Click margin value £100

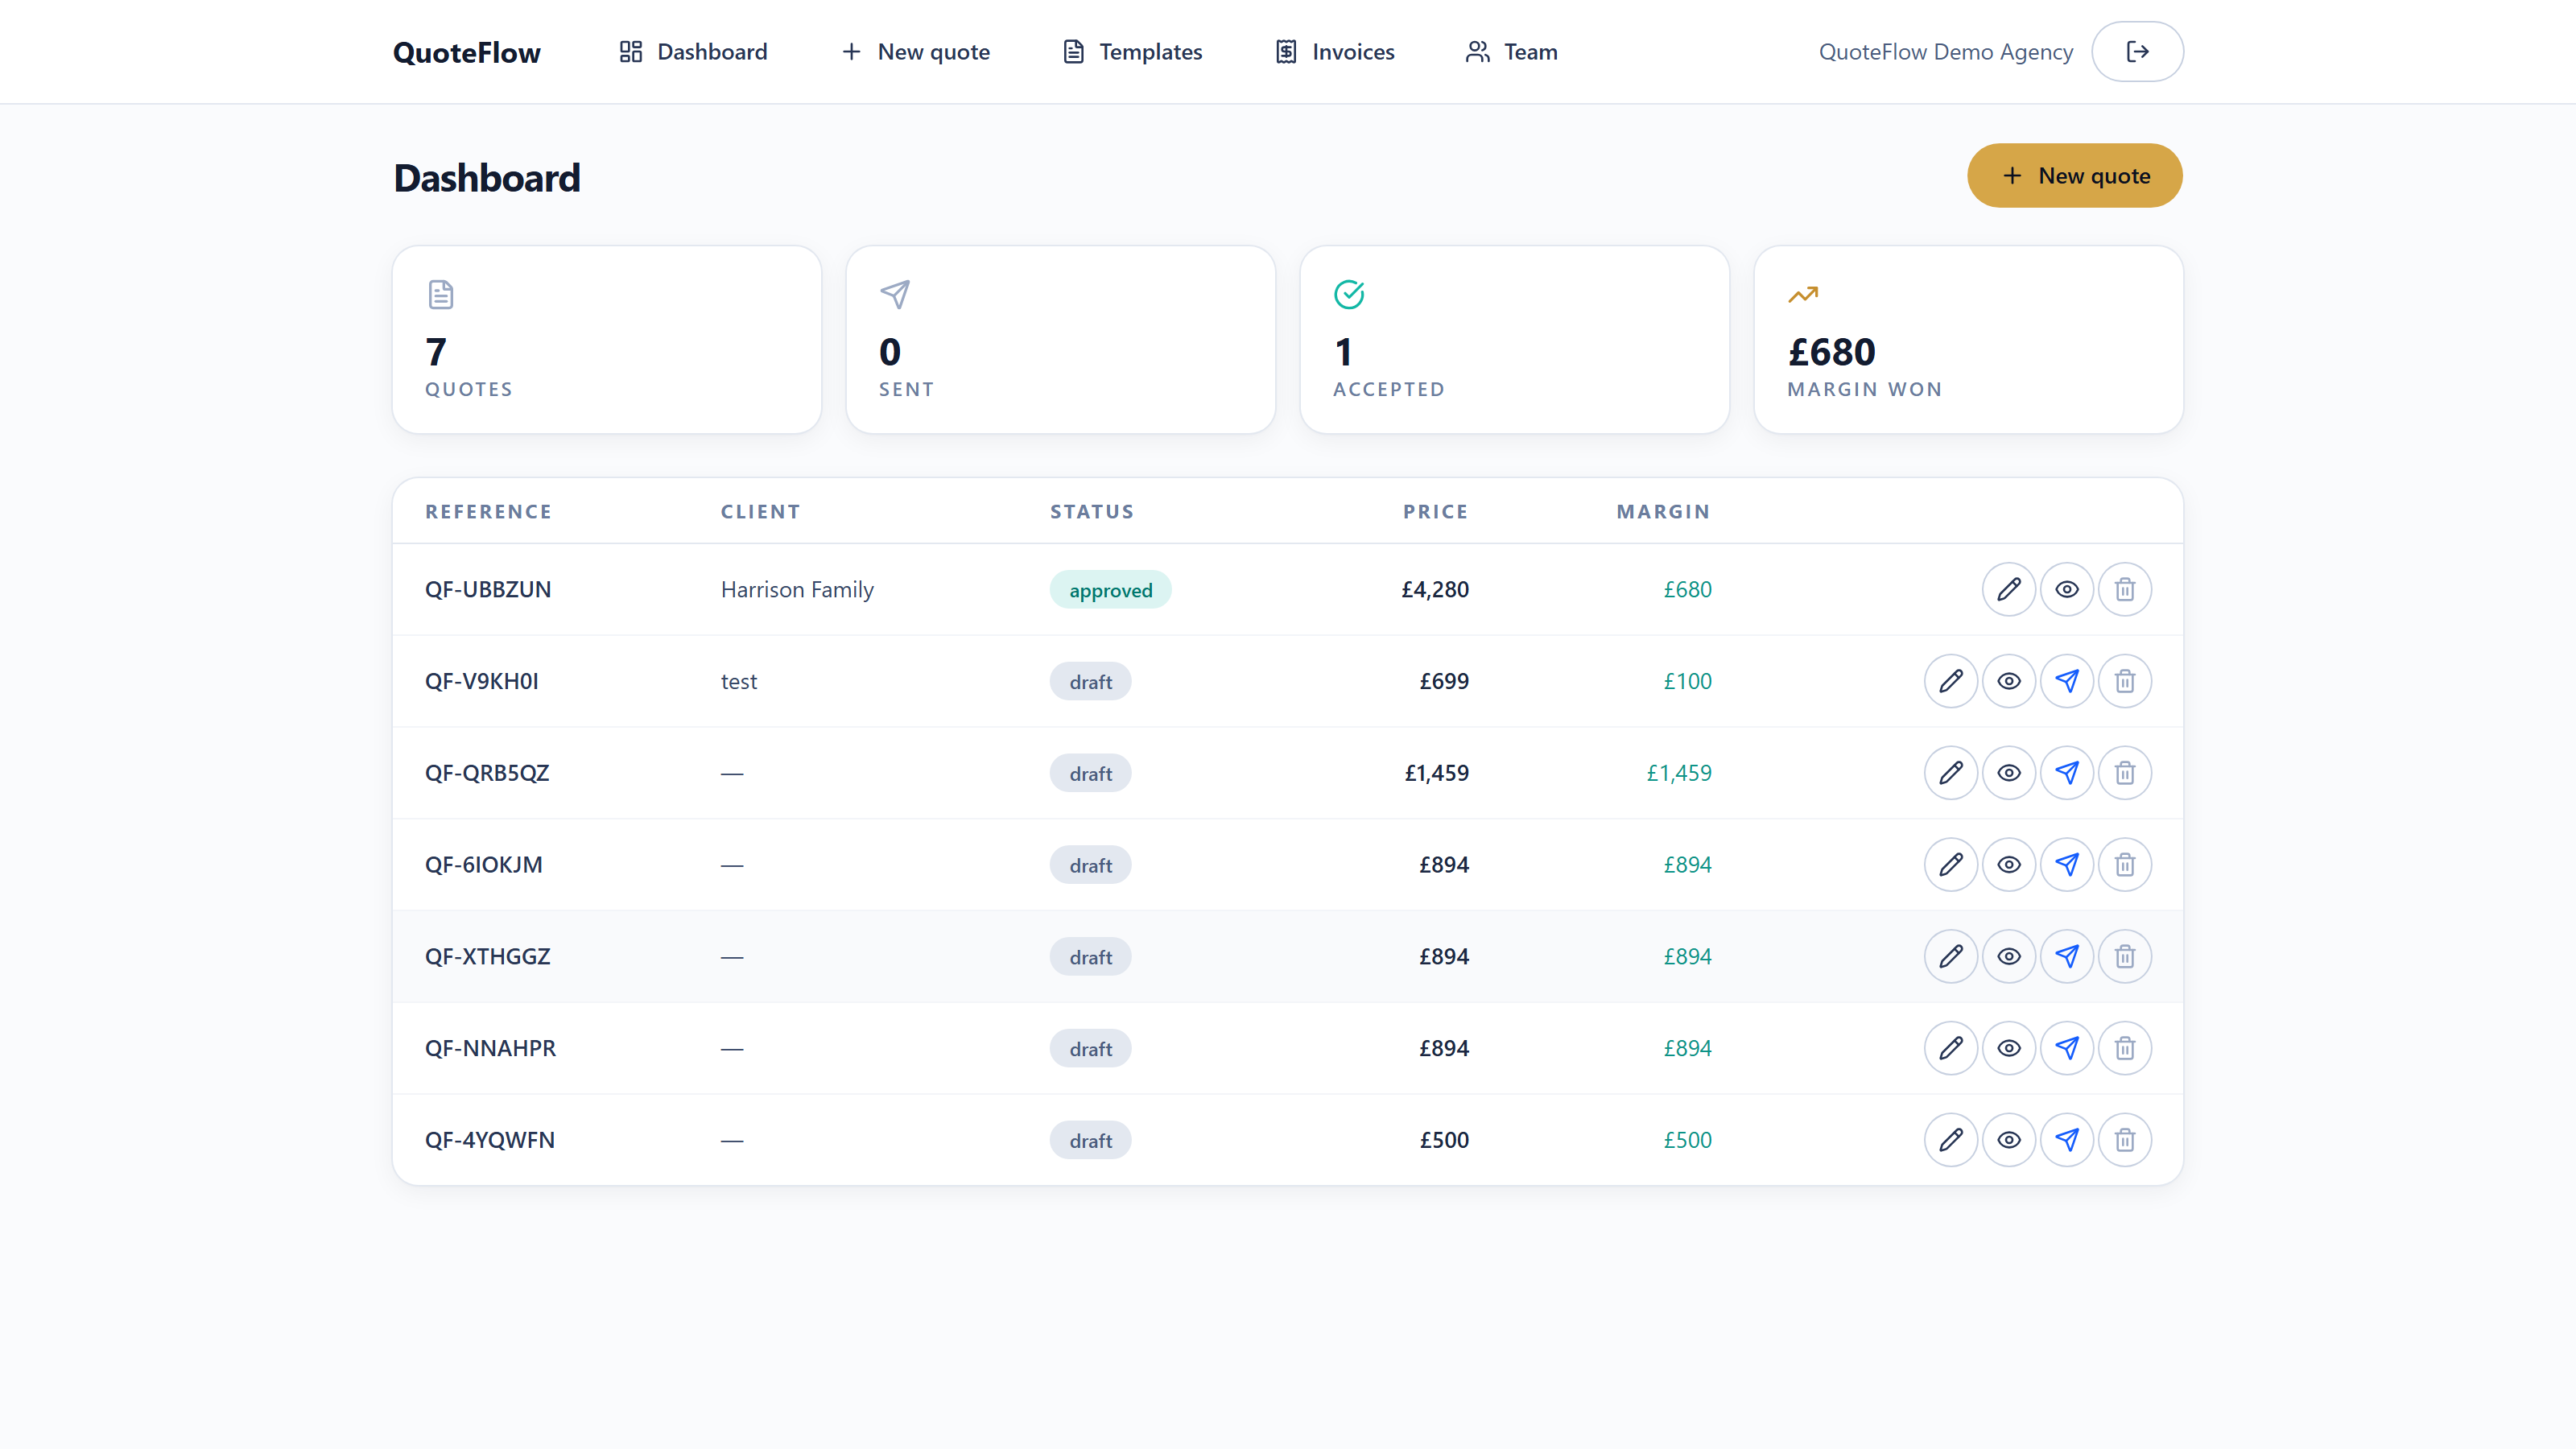pyautogui.click(x=1687, y=682)
